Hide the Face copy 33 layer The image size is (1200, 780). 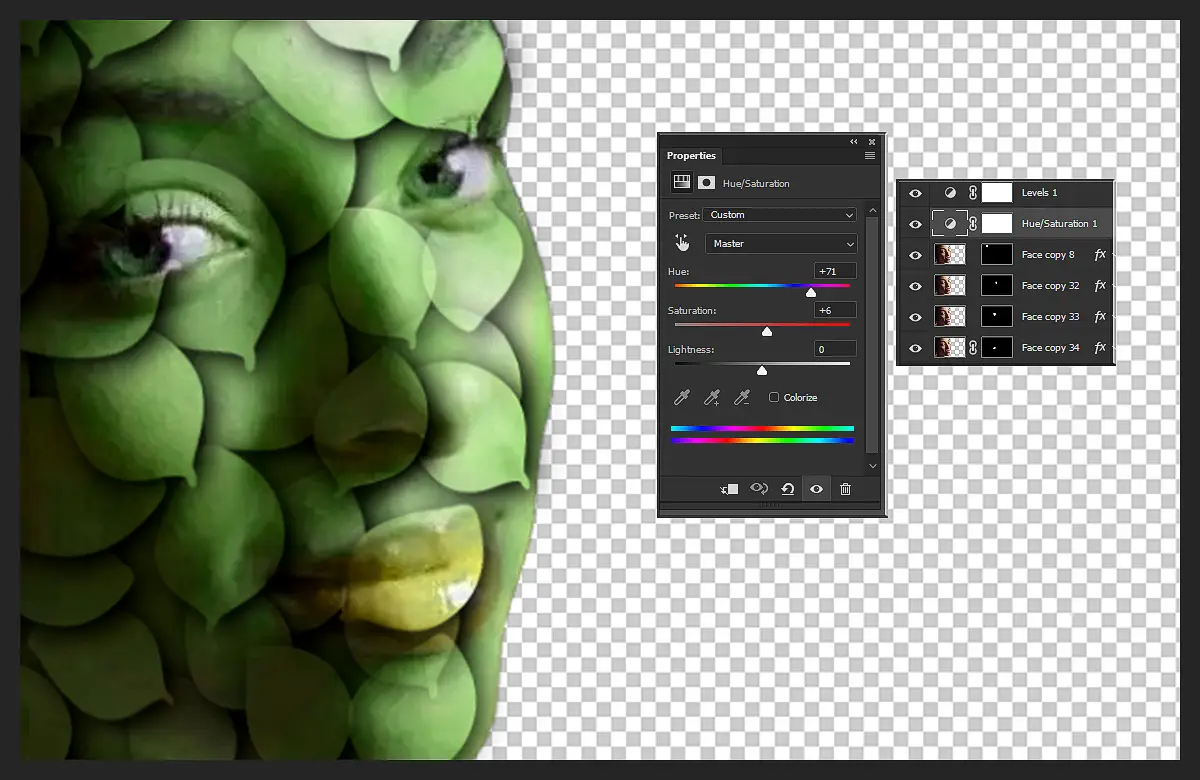point(915,317)
